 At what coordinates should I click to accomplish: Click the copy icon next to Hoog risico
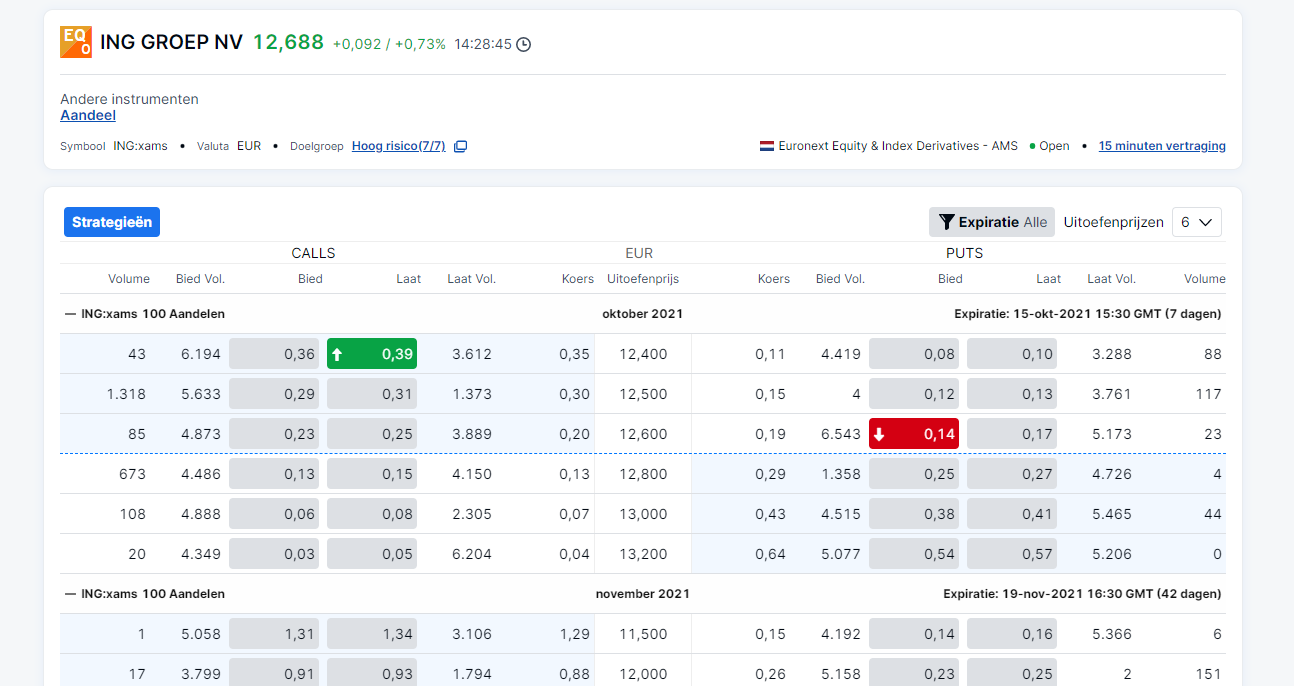[460, 146]
